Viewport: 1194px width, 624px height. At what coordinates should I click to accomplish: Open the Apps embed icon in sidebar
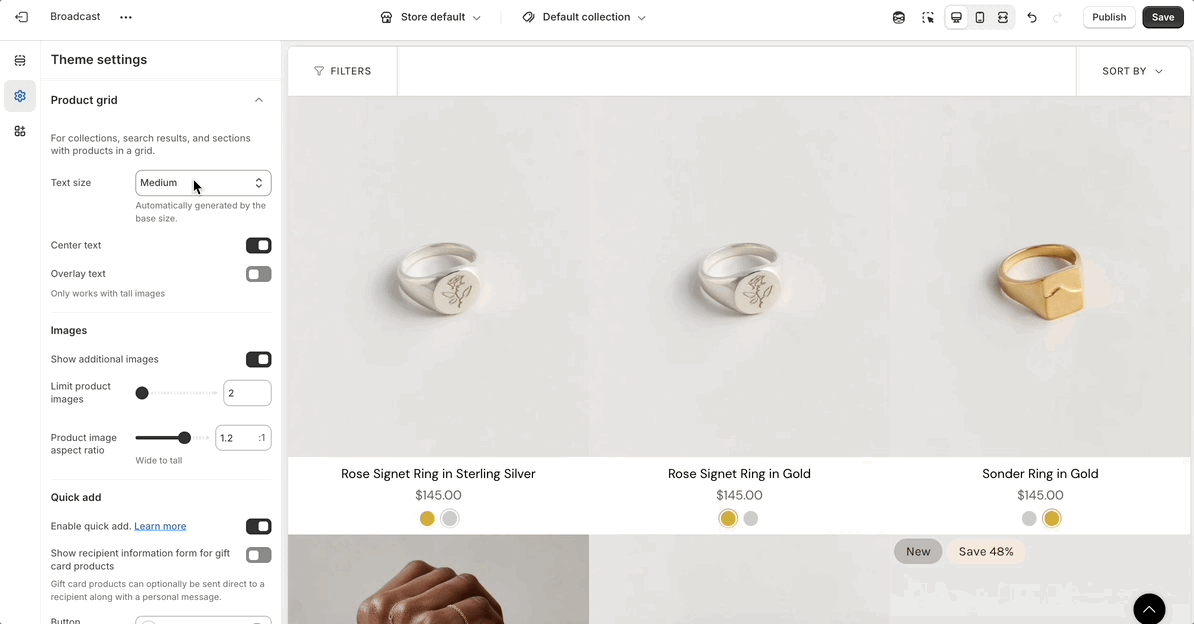tap(20, 131)
